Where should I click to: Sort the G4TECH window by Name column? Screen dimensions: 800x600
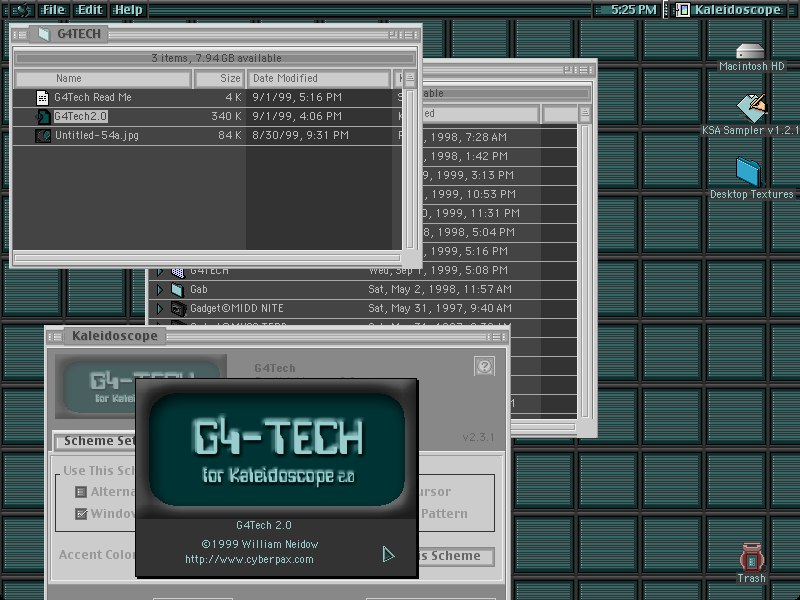click(x=103, y=79)
